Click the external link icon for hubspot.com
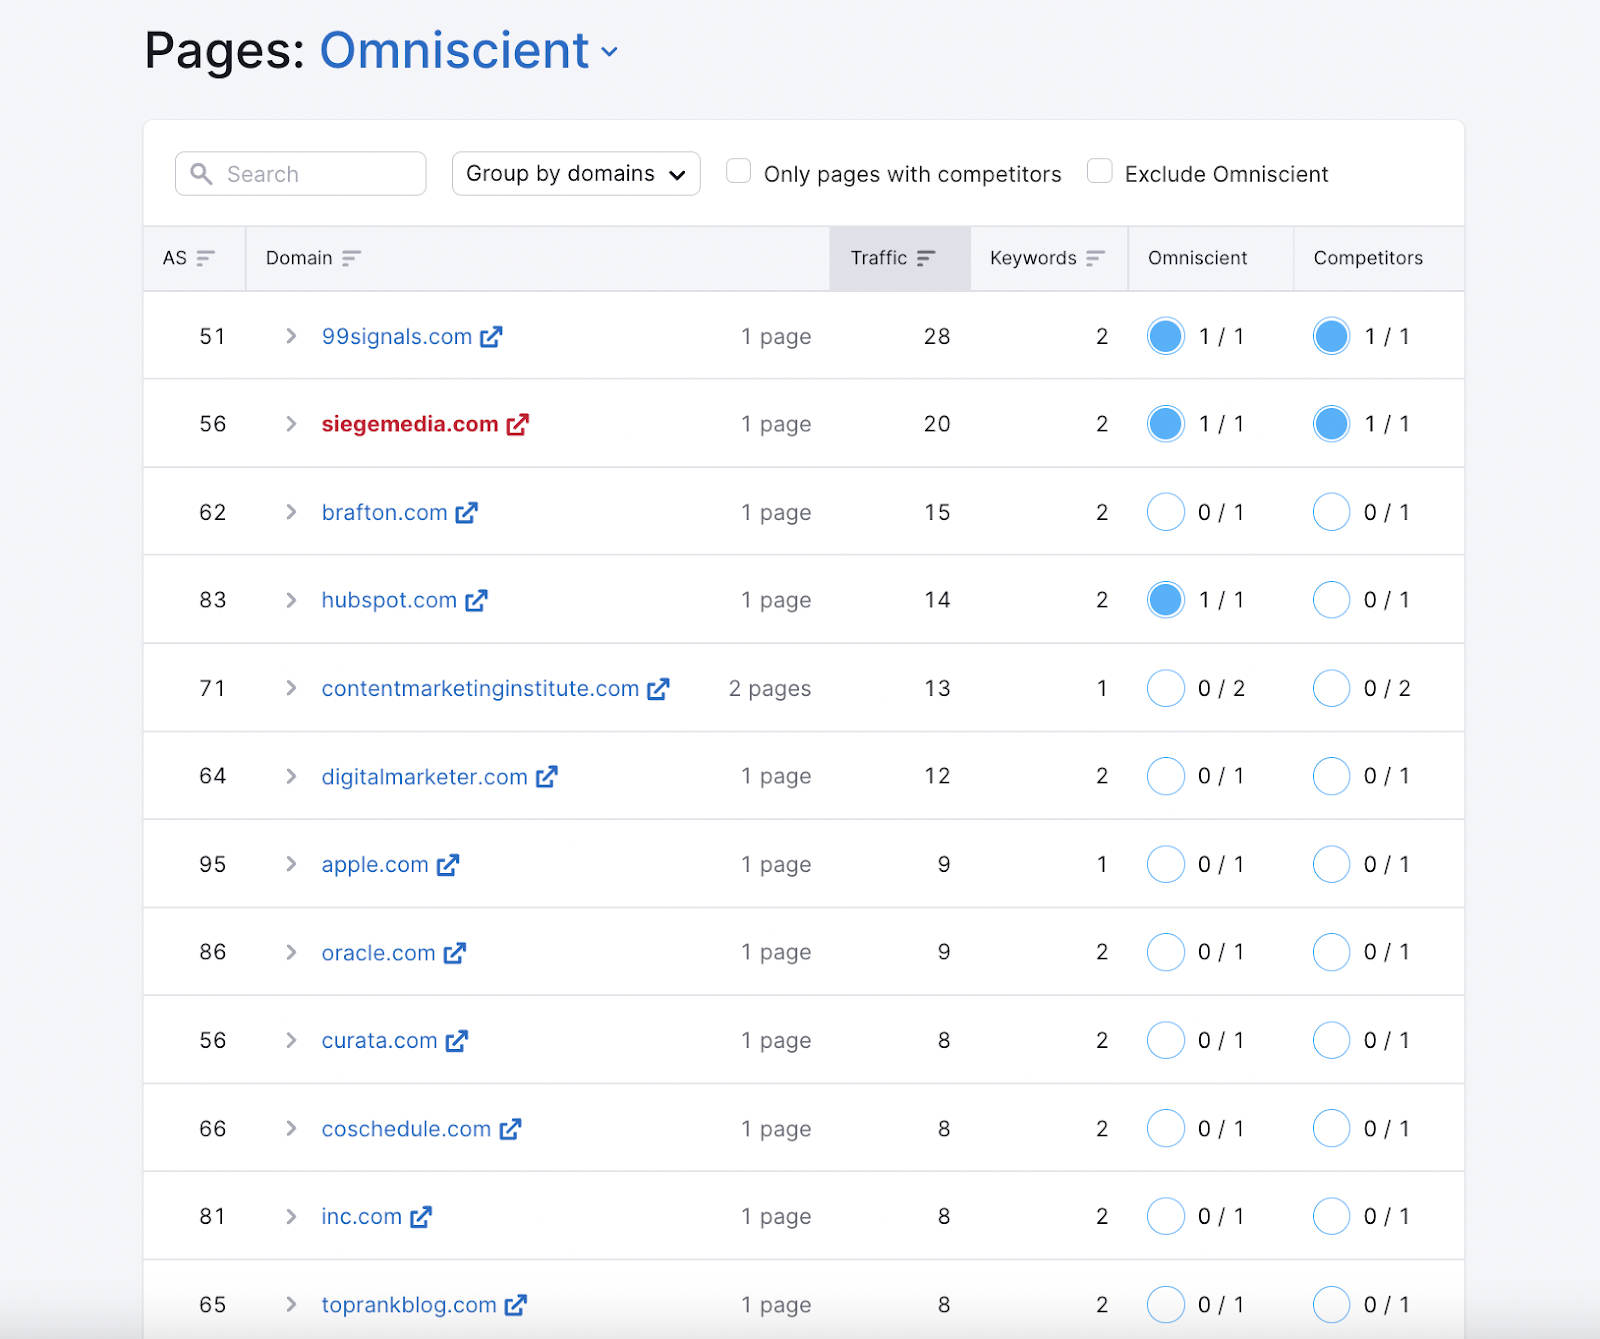The image size is (1600, 1339). (476, 601)
